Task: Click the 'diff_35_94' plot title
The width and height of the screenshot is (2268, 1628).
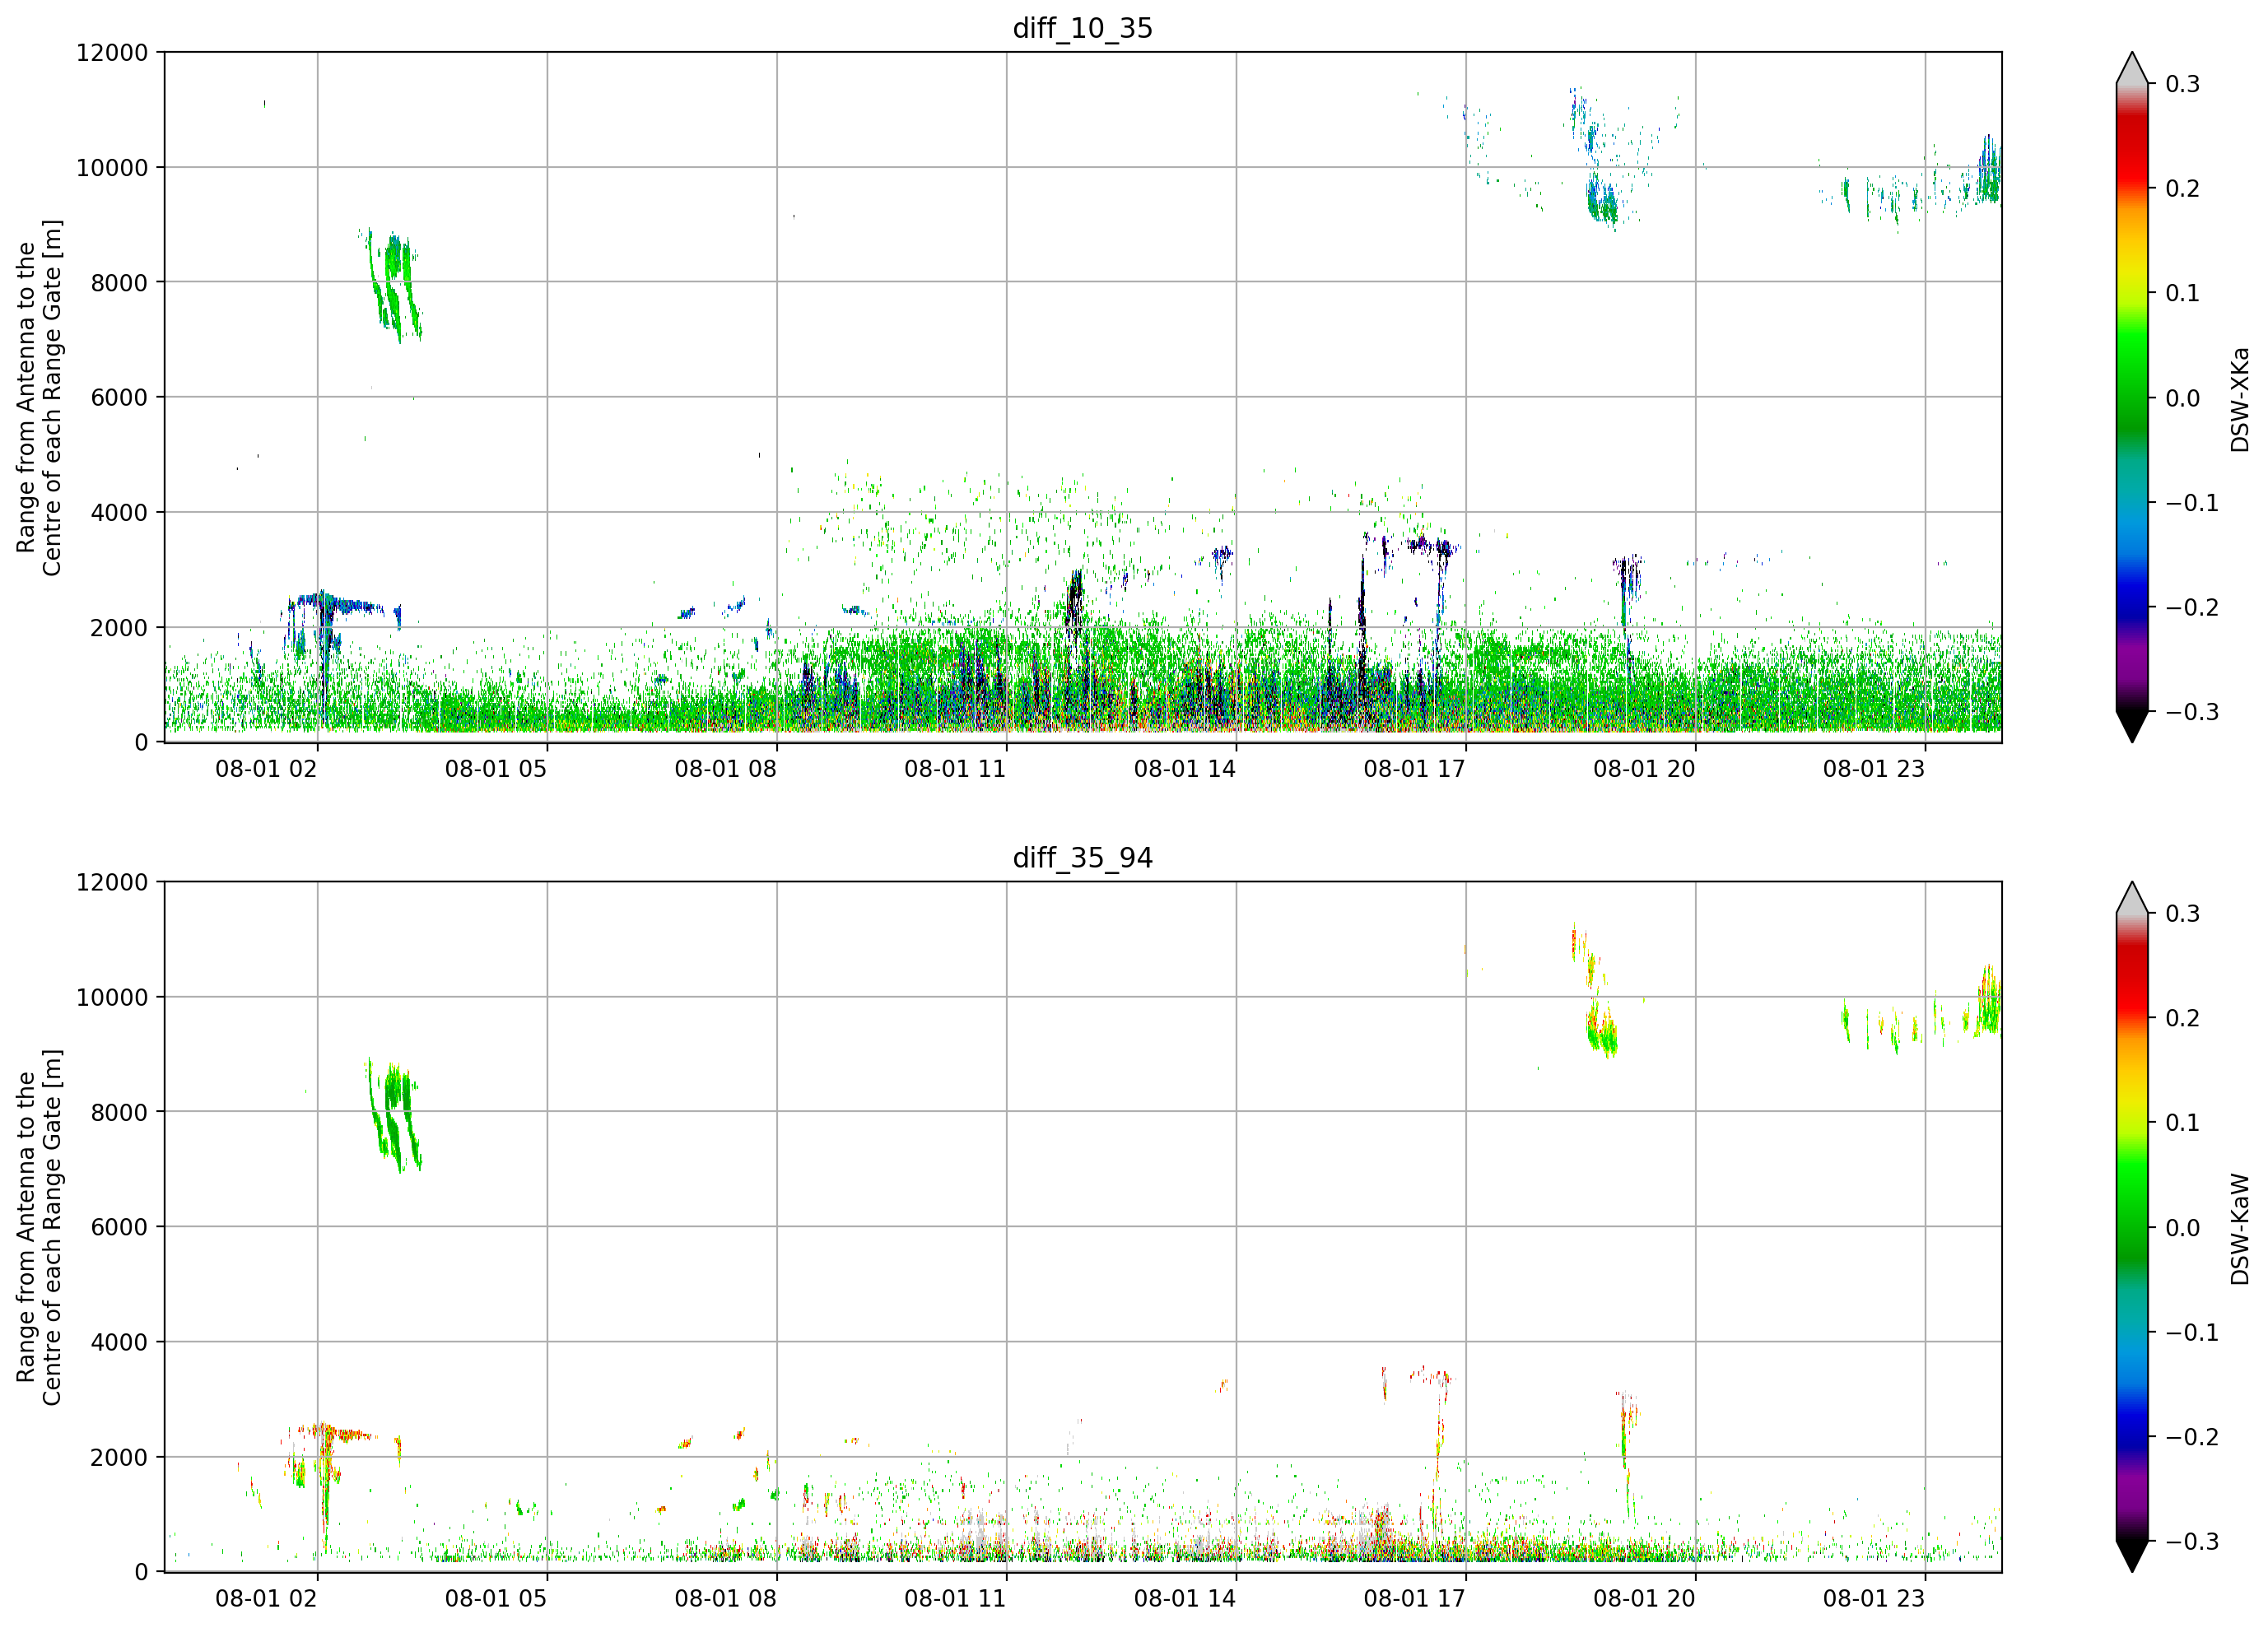Action: coord(1083,858)
